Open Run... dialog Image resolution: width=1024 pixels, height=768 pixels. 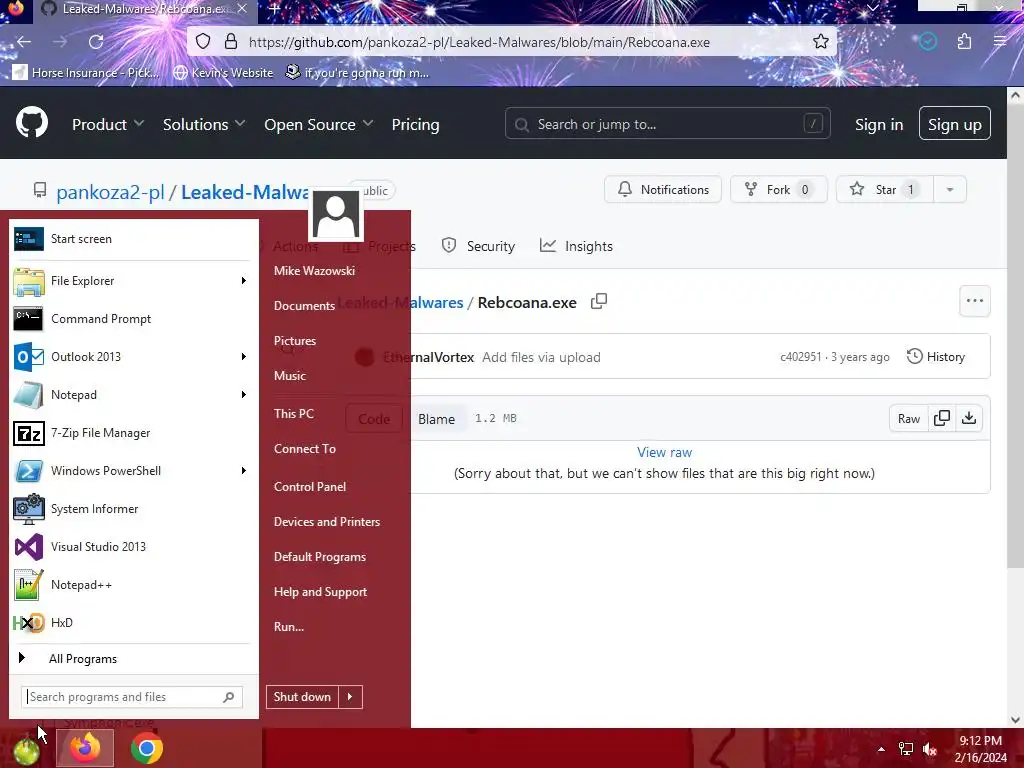coord(289,627)
